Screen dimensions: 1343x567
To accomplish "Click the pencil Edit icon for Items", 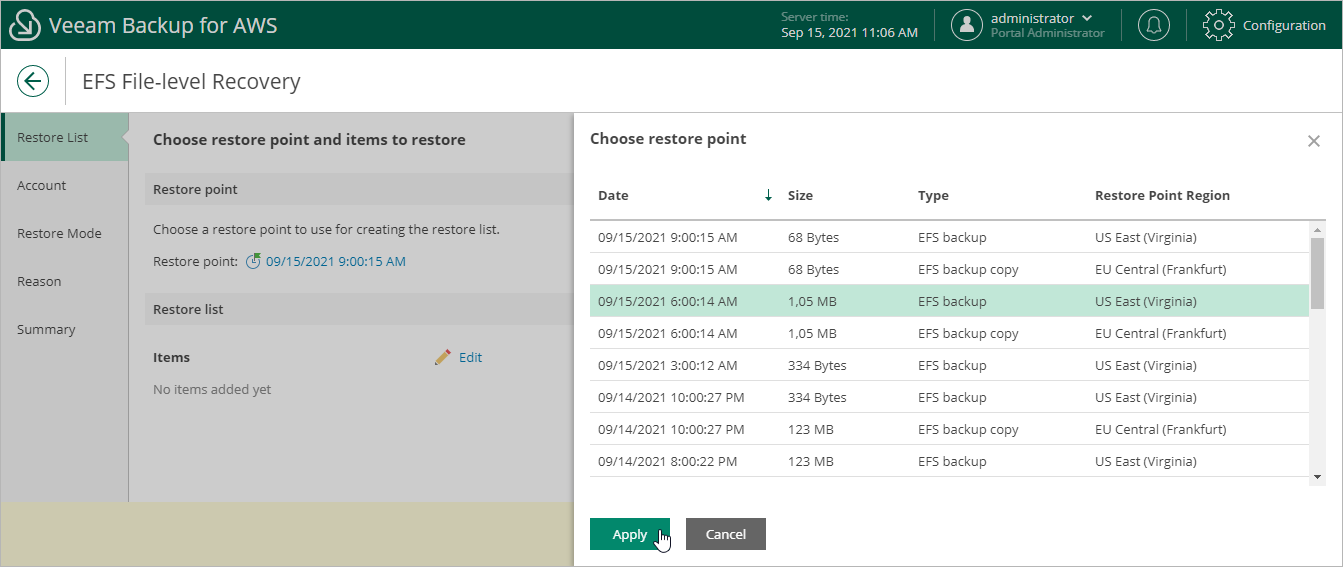I will pyautogui.click(x=443, y=357).
